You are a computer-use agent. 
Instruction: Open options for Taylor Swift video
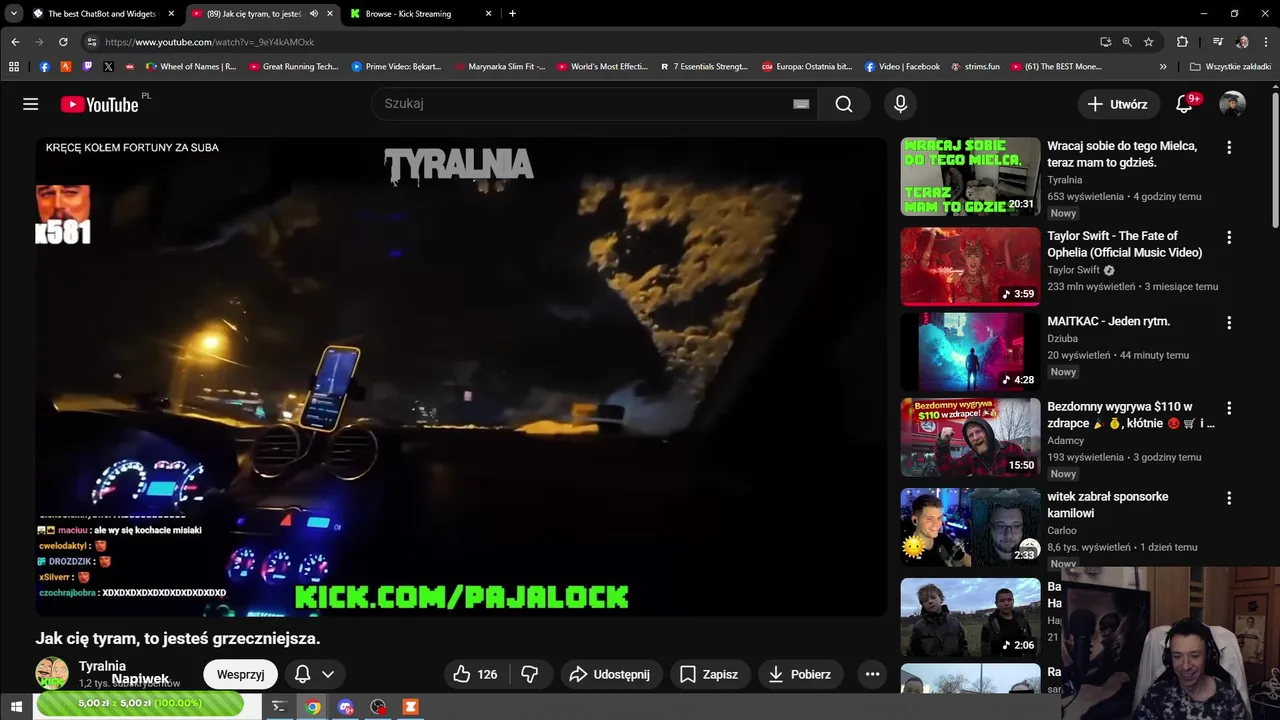[x=1229, y=237]
